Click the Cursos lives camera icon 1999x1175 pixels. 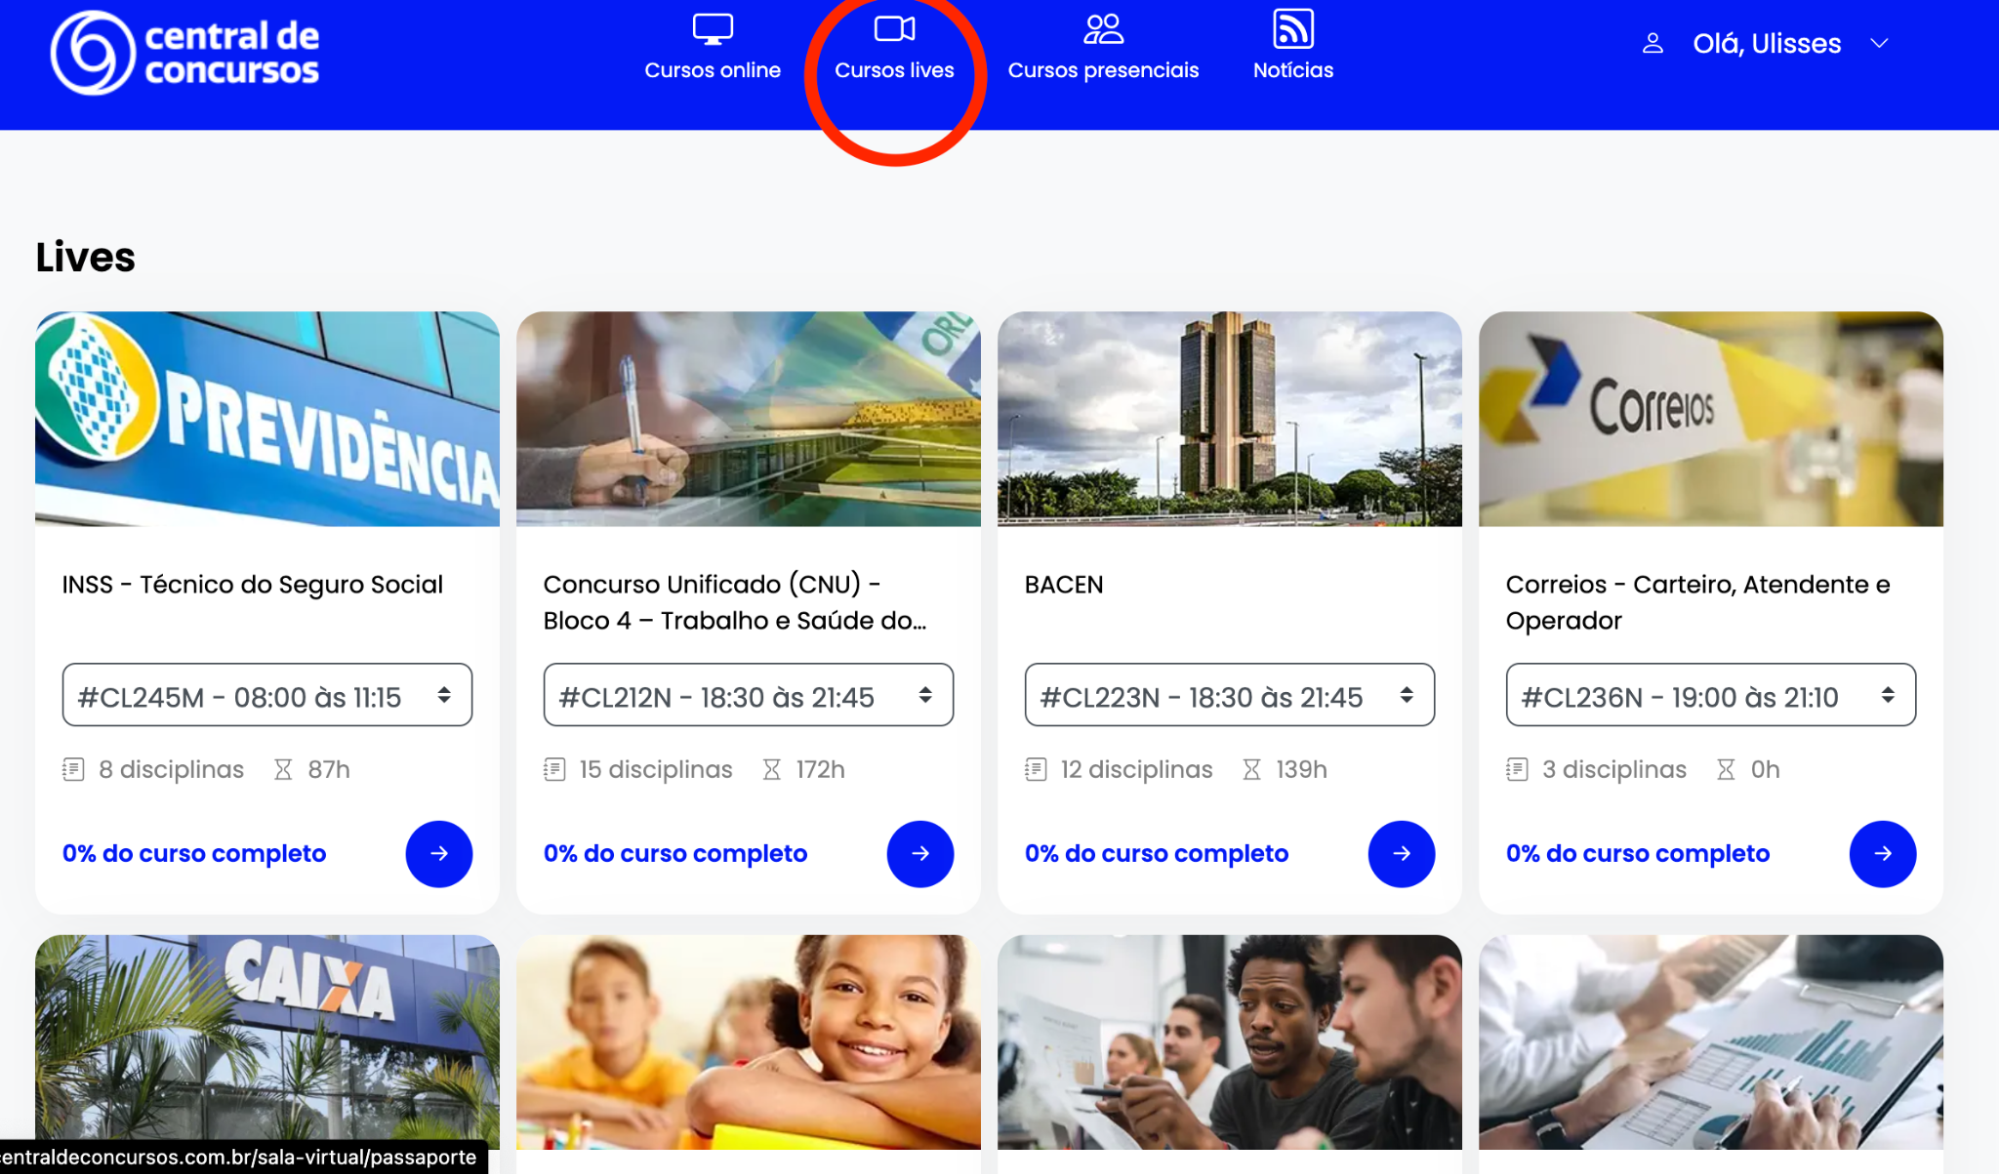894,29
